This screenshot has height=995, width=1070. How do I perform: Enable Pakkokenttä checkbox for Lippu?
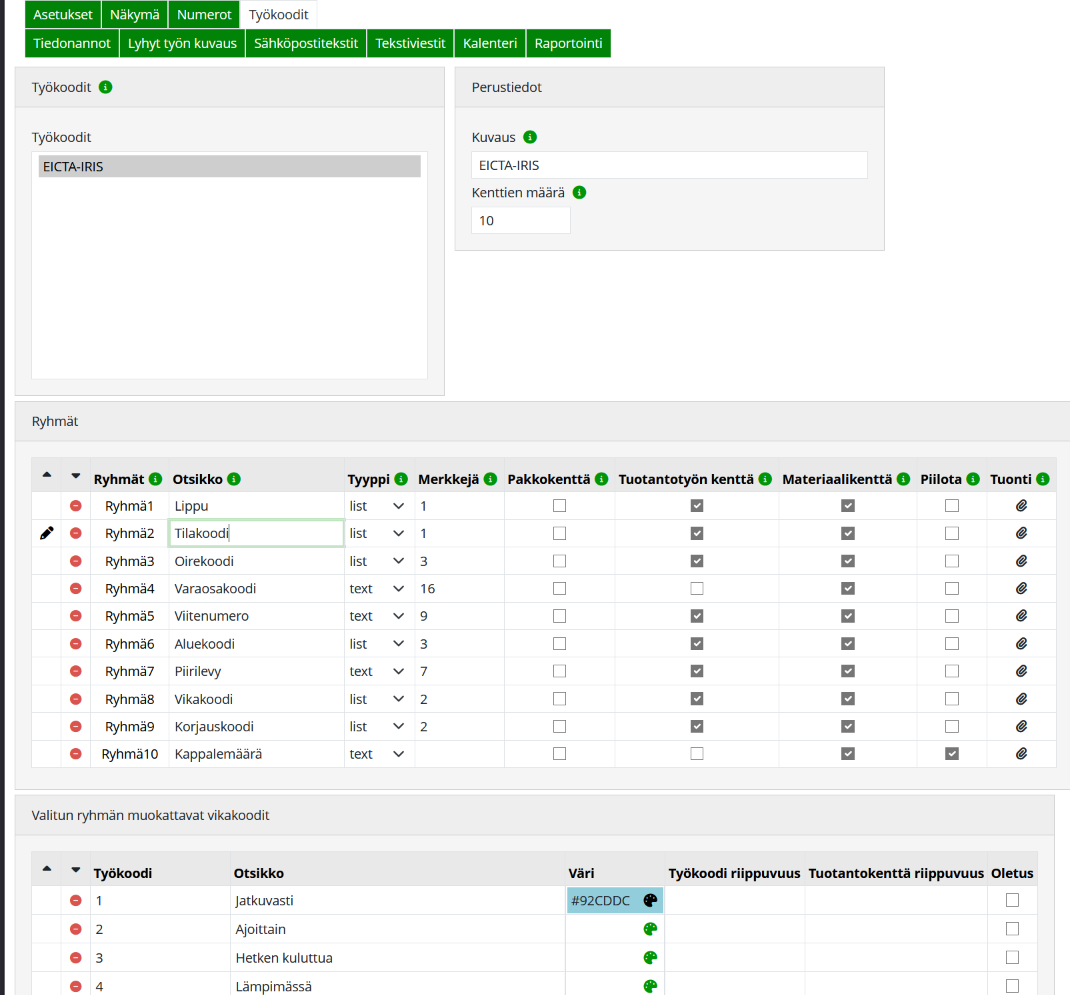559,506
